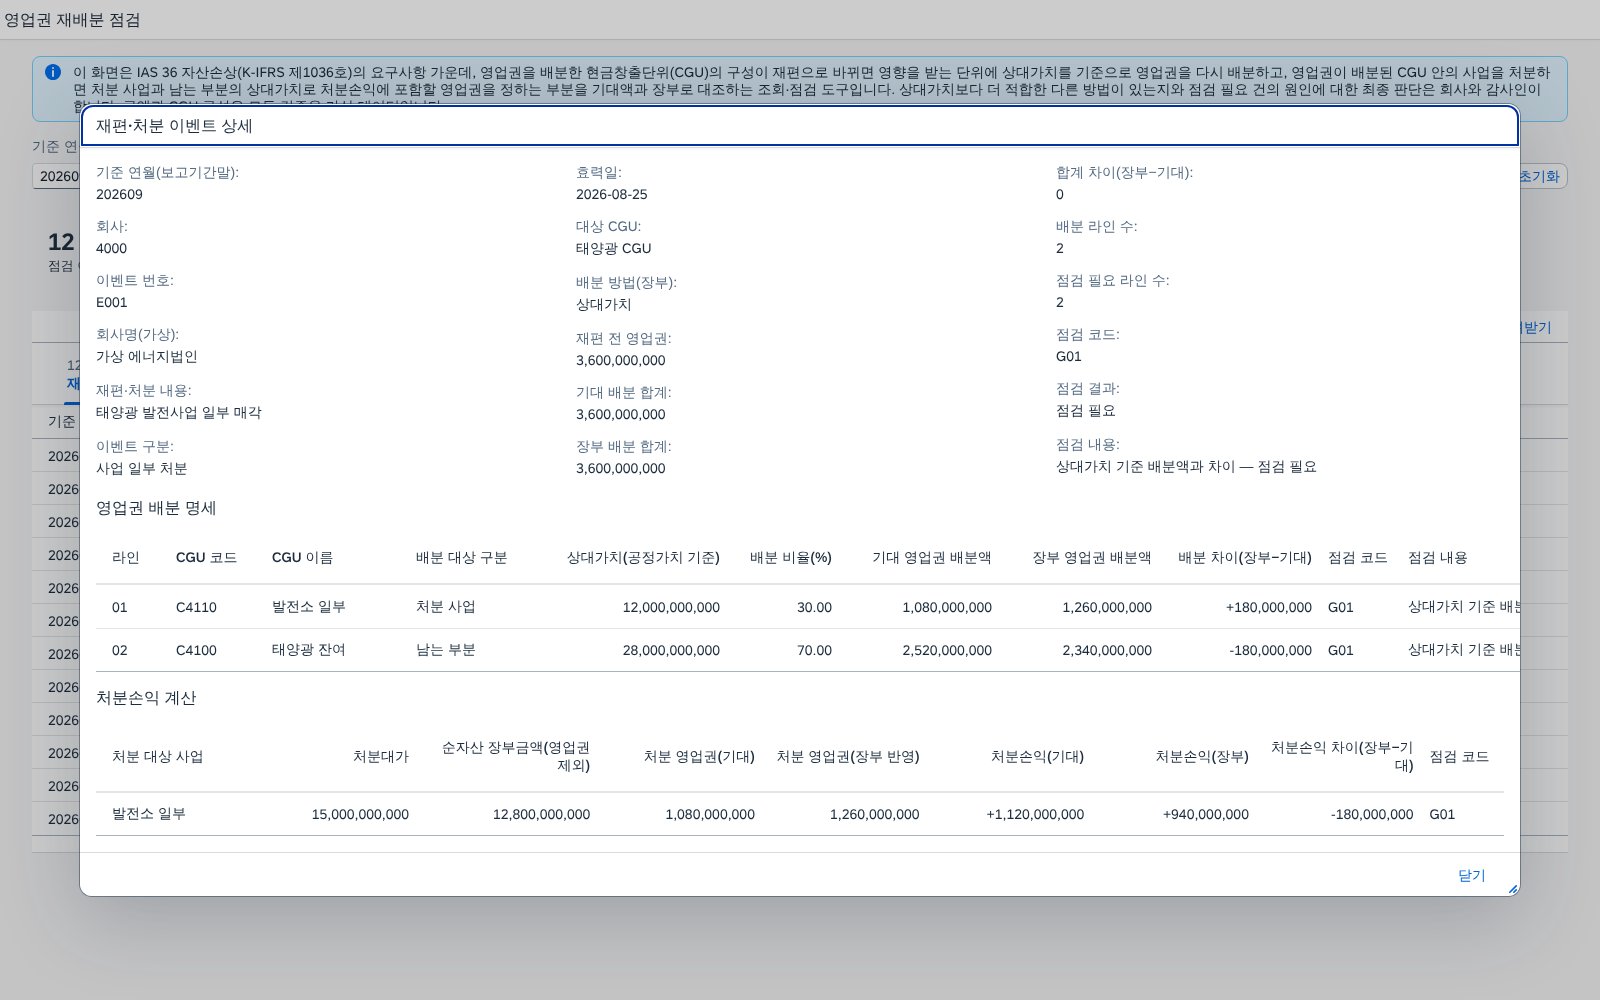This screenshot has height=1000, width=1600.
Task: Click the column header 배분 비율(%)
Action: (x=791, y=558)
